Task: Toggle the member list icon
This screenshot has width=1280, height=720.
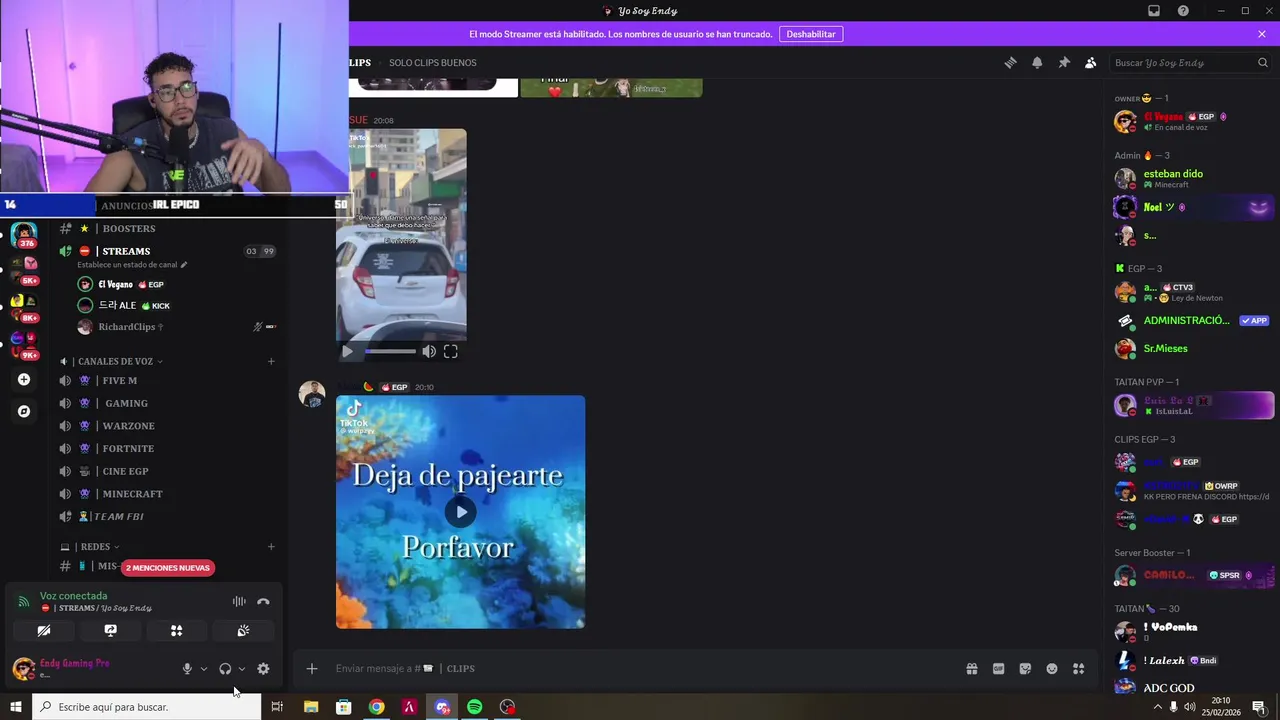Action: coord(1090,62)
